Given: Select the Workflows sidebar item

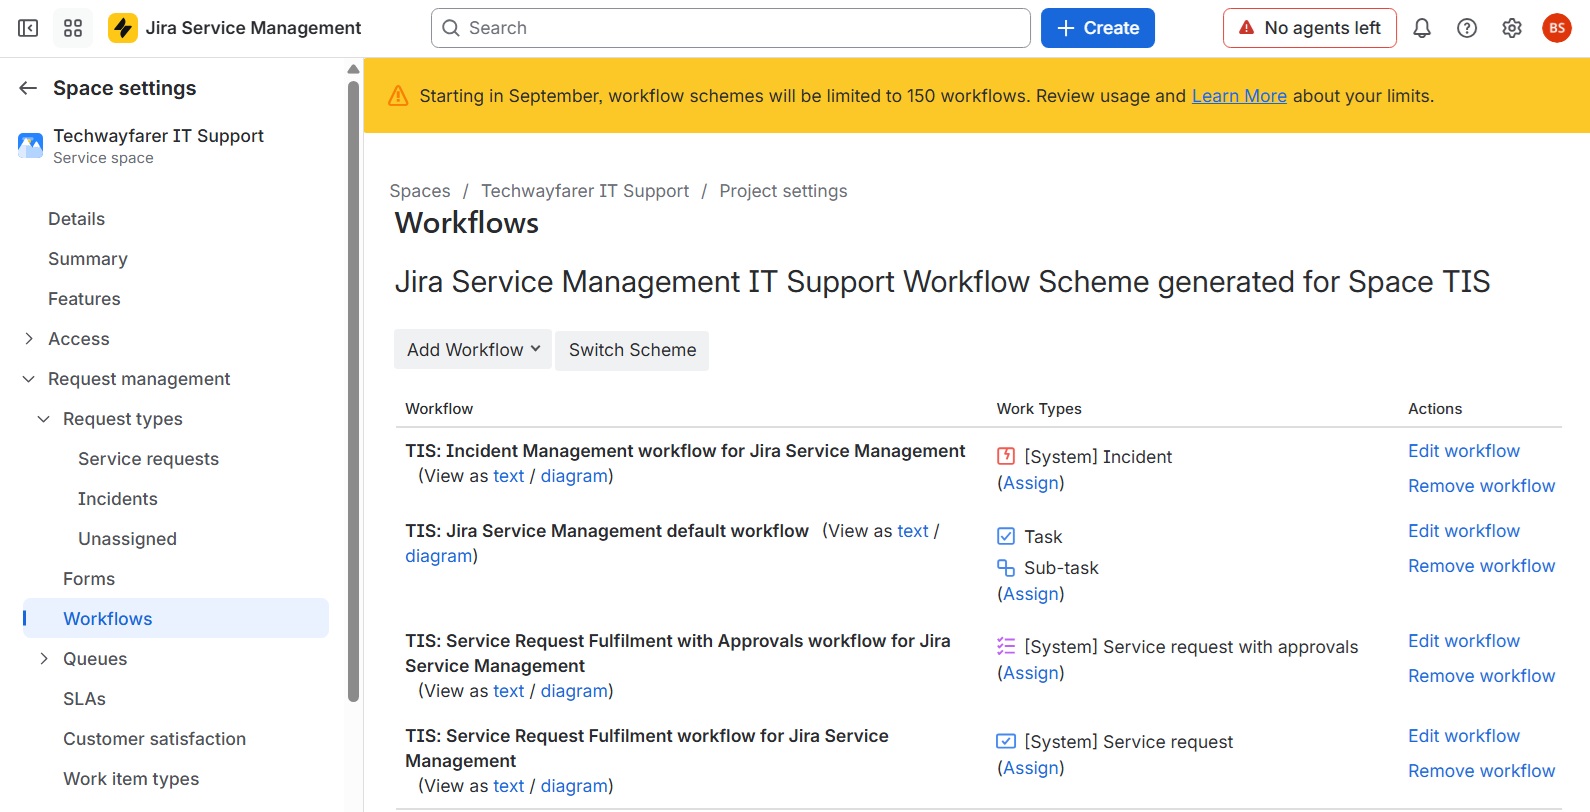Looking at the screenshot, I should [x=176, y=618].
